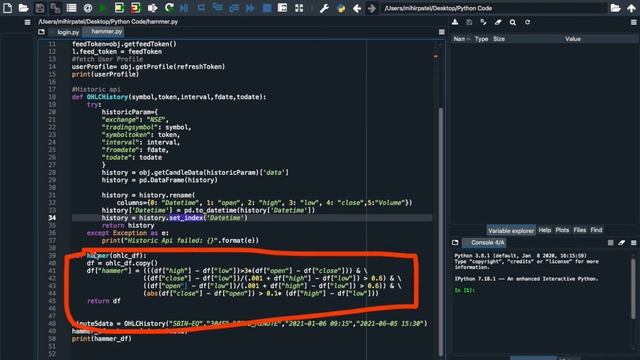Open the Files tab

pos(580,230)
